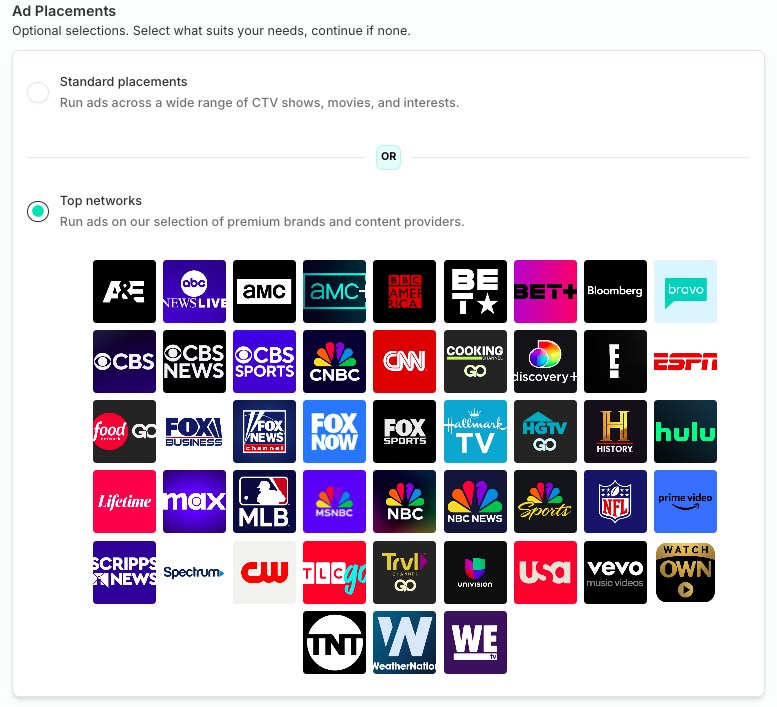Select the NBC News tile
This screenshot has width=777, height=707.
(475, 502)
